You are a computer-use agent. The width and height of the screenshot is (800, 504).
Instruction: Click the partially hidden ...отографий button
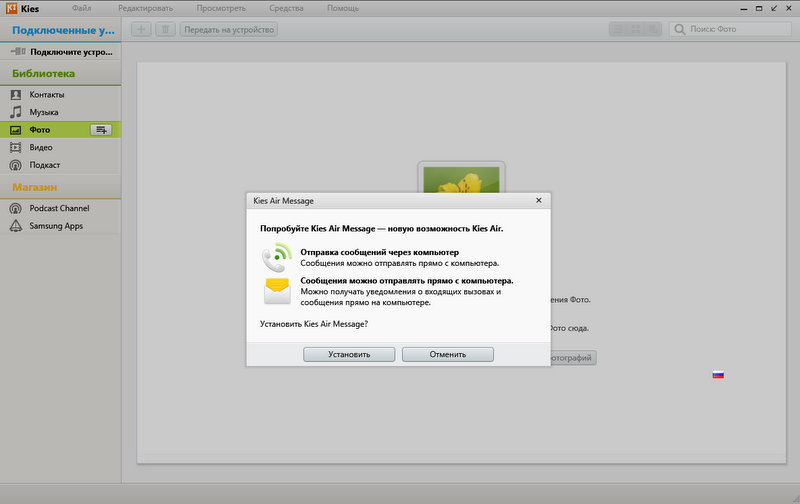click(573, 358)
